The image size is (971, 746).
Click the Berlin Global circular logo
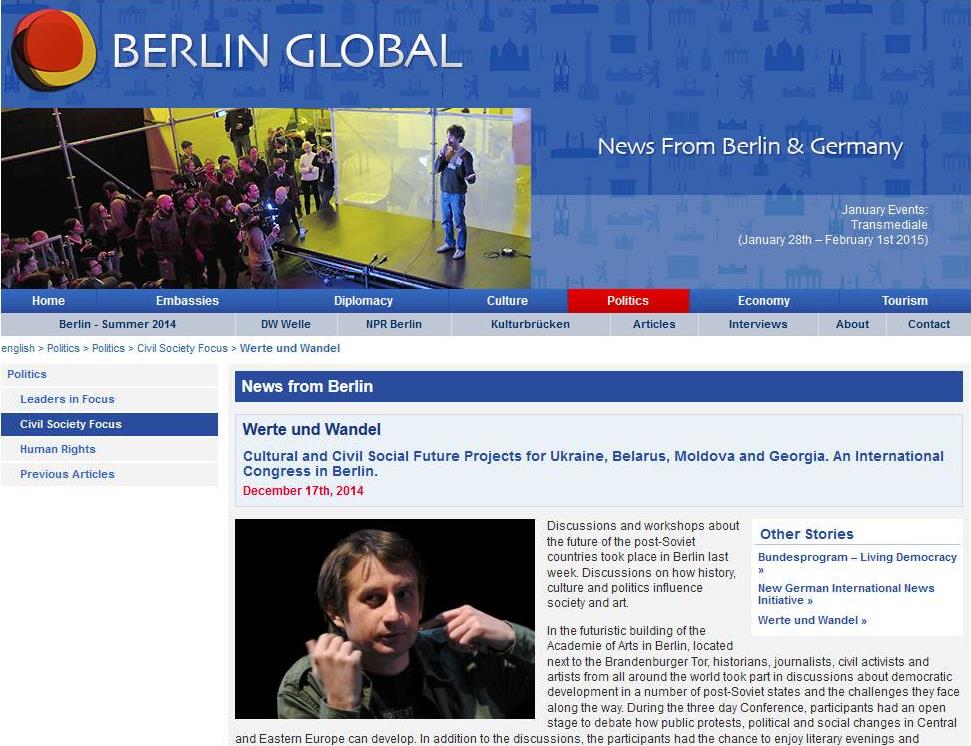click(53, 50)
